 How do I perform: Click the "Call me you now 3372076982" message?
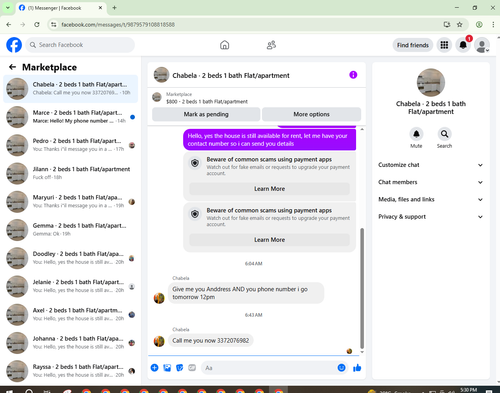point(211,341)
